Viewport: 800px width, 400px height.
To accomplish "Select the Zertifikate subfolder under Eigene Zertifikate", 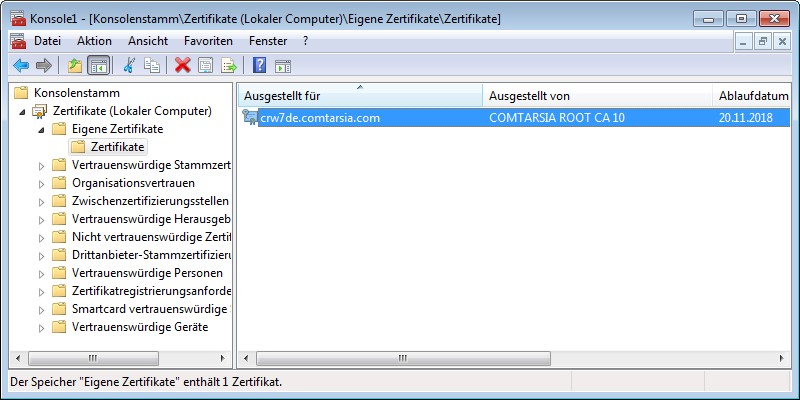I will coord(117,147).
